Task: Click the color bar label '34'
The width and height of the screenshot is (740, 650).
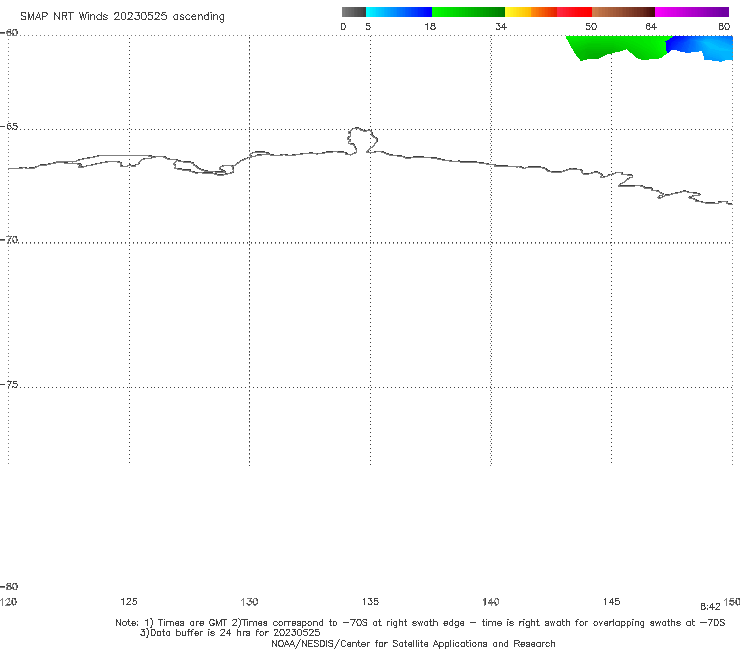Action: tap(501, 26)
